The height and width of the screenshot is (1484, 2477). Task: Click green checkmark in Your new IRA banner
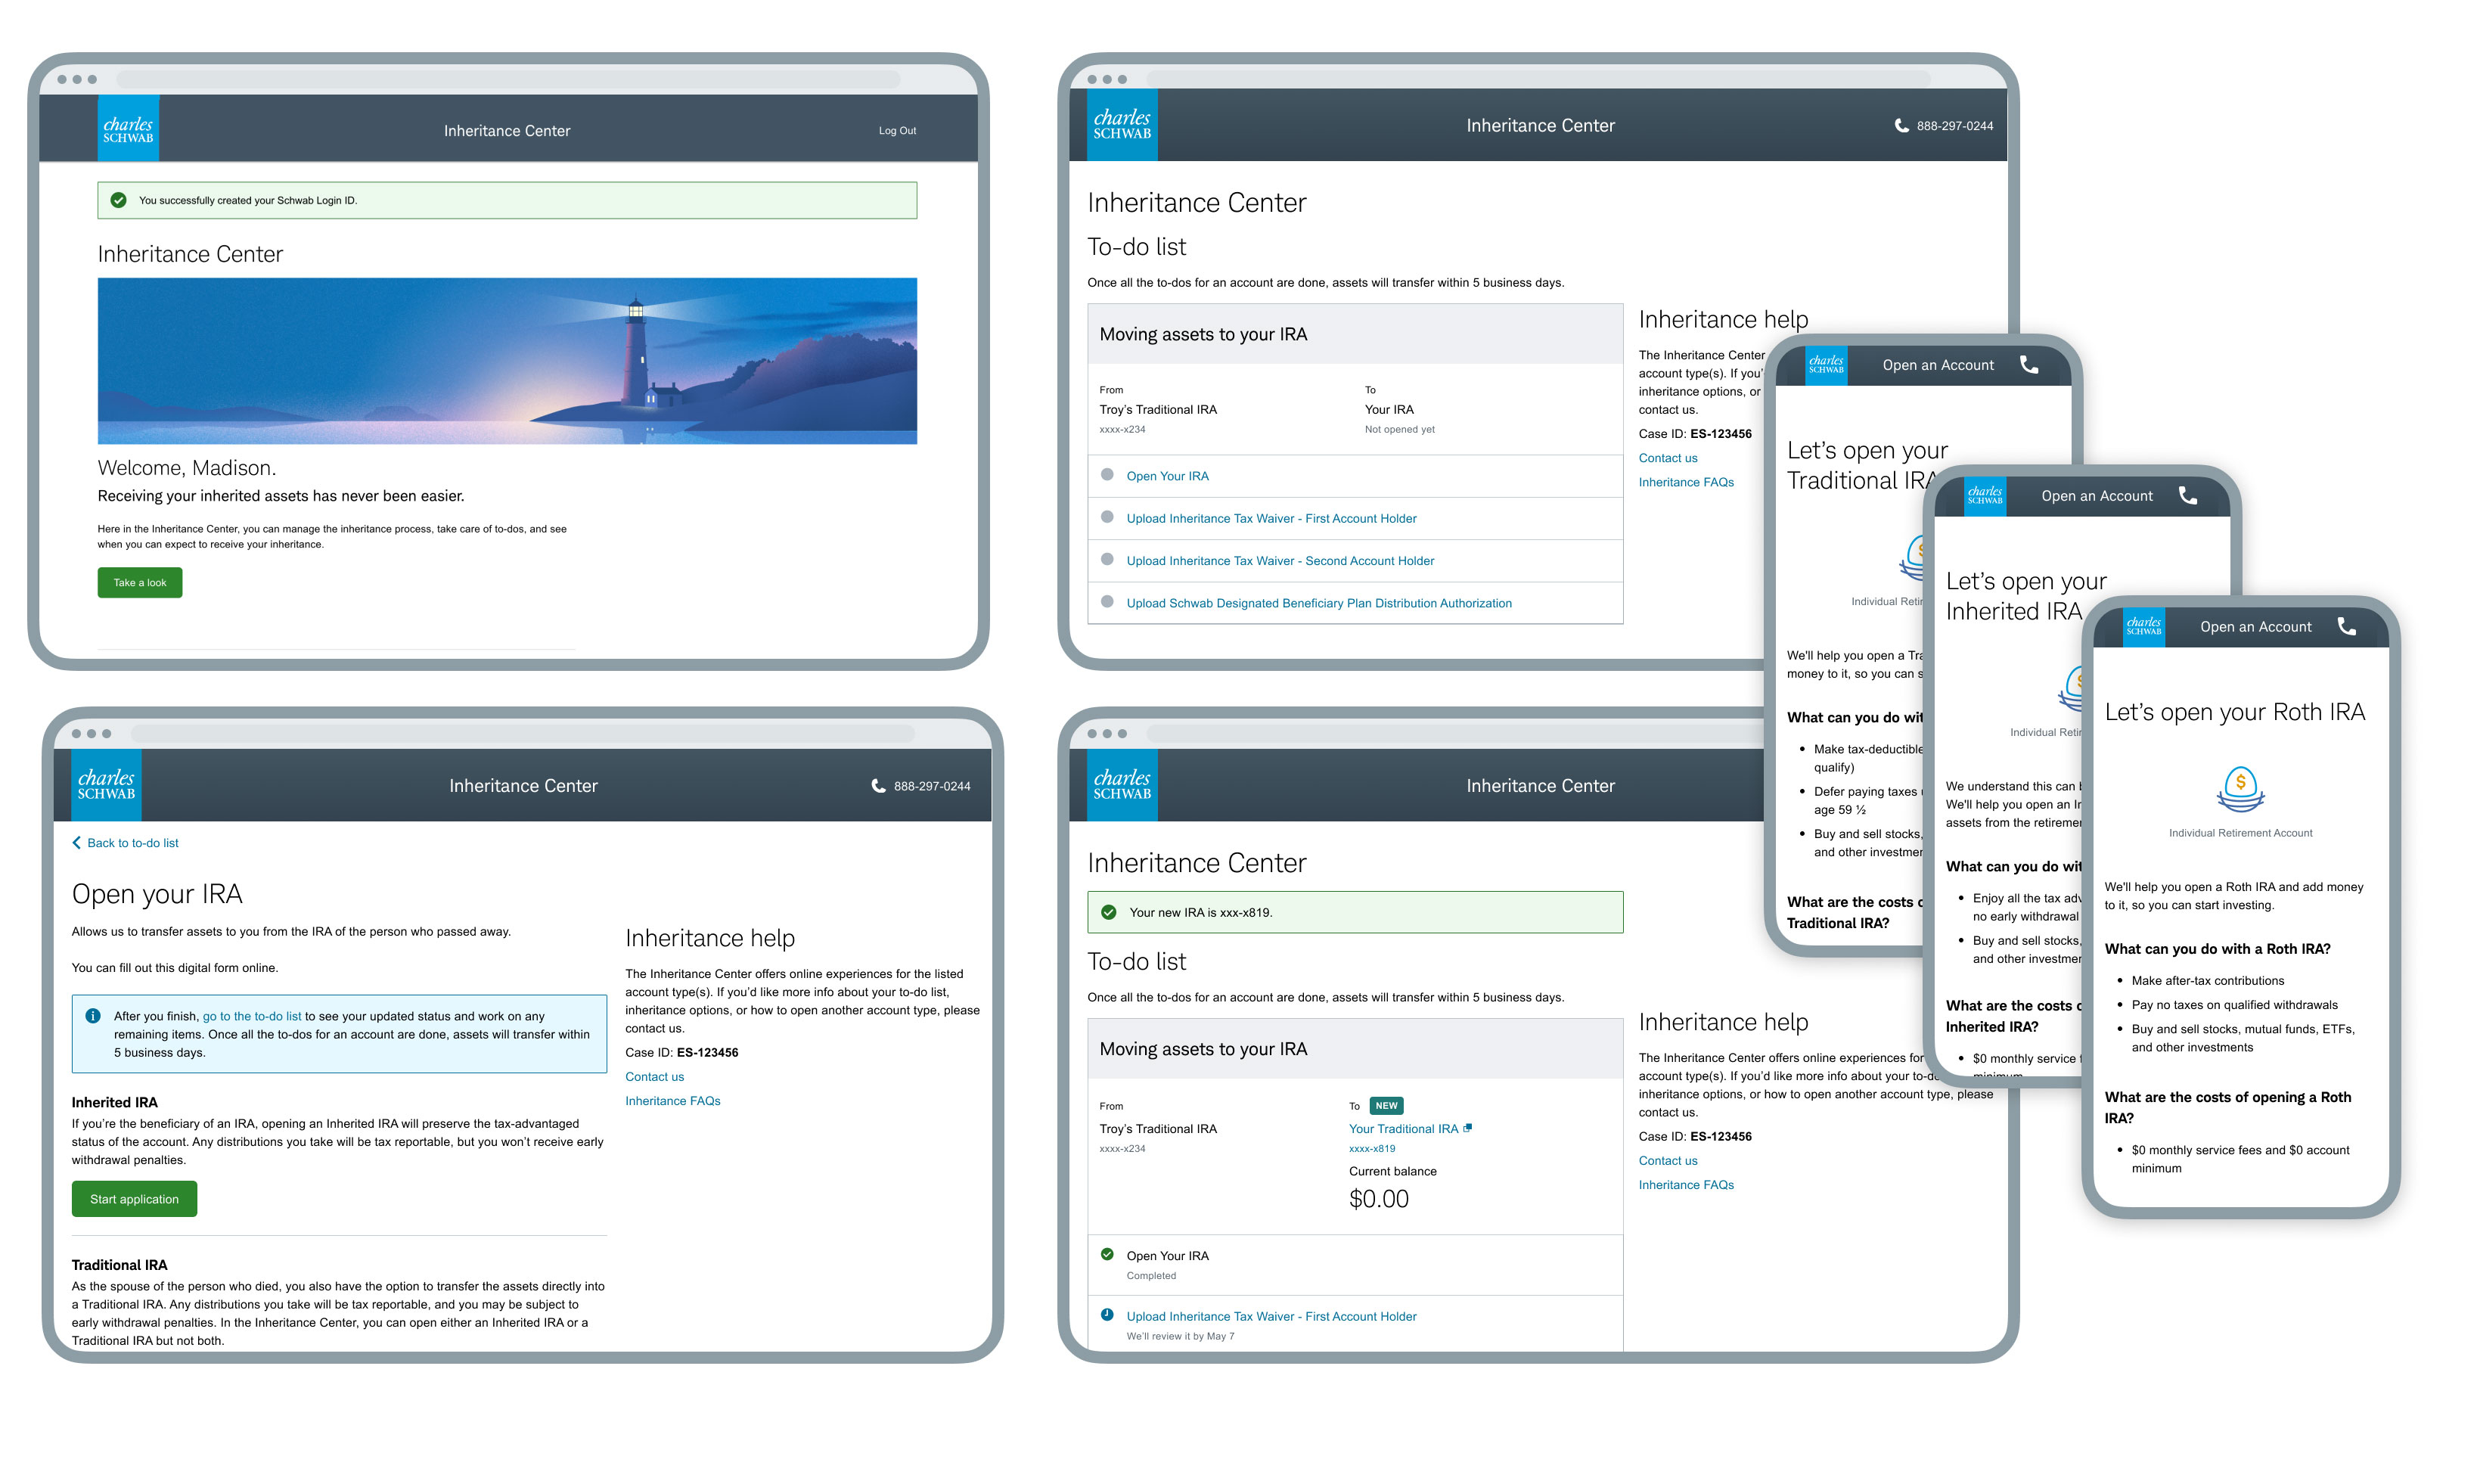coord(1108,912)
